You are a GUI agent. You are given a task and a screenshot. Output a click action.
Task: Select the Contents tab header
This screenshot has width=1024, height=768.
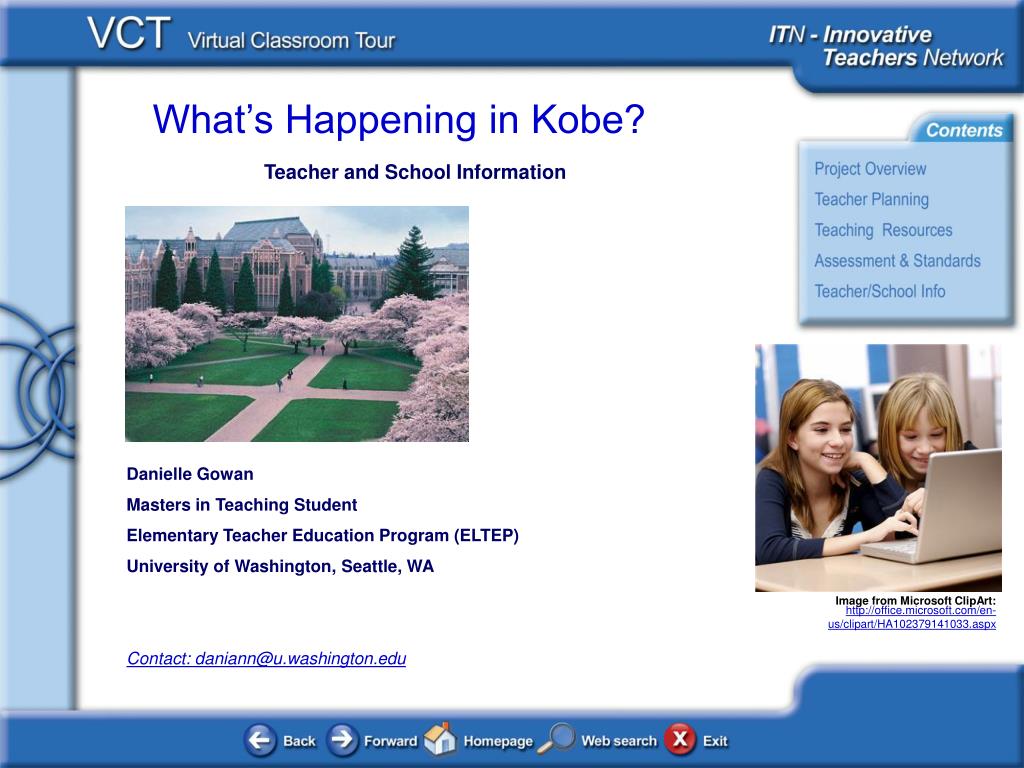[963, 130]
